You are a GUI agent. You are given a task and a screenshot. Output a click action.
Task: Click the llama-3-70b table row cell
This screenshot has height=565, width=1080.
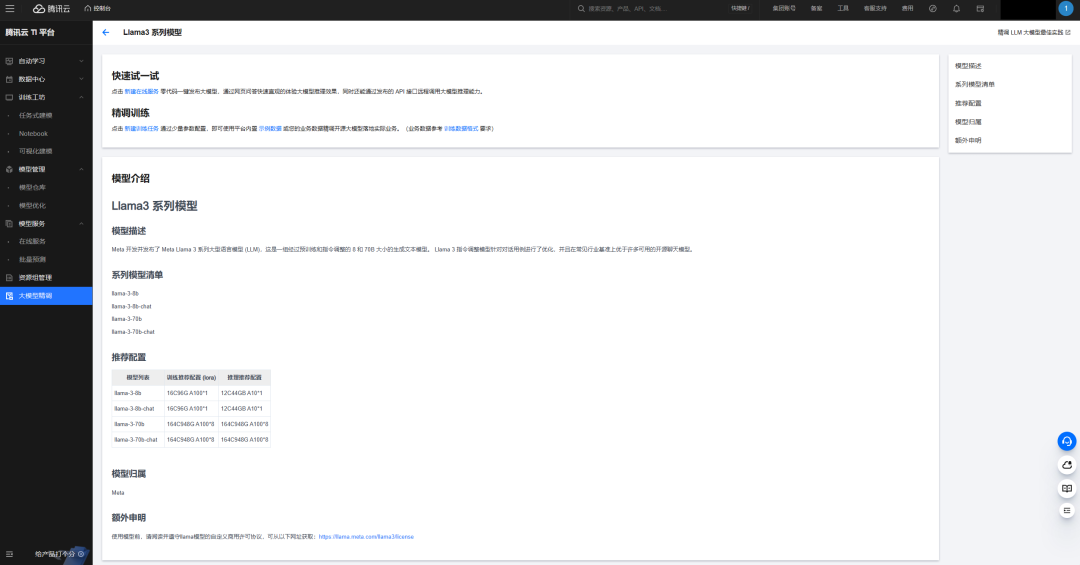pos(138,424)
